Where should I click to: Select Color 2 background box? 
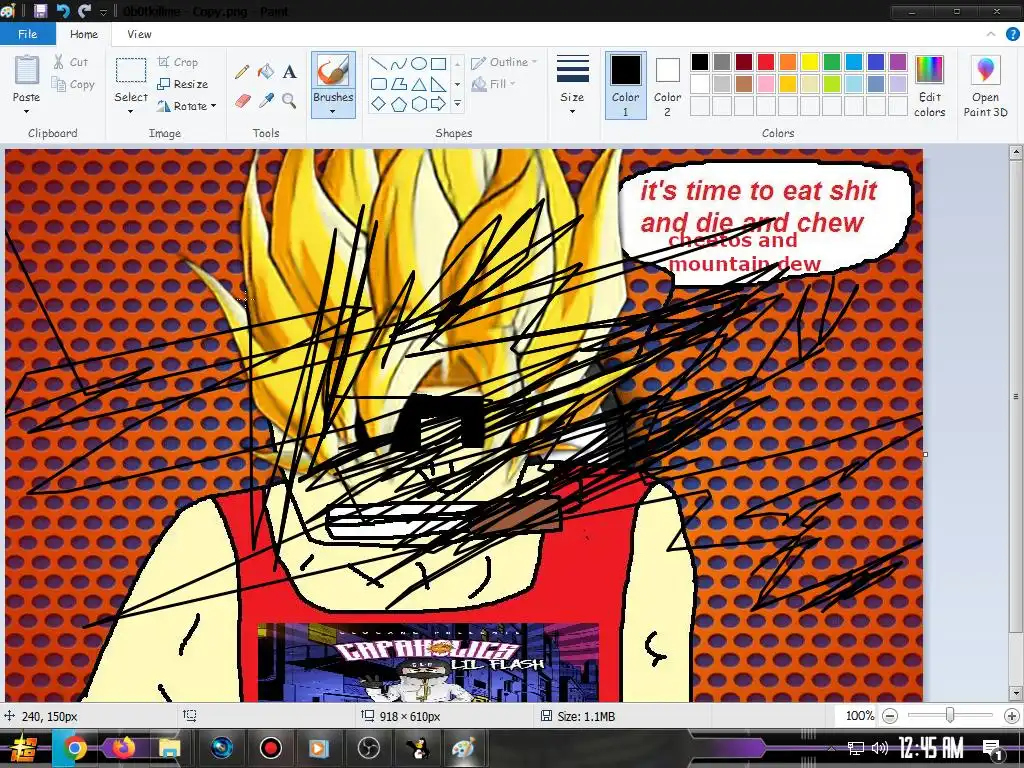pos(667,86)
